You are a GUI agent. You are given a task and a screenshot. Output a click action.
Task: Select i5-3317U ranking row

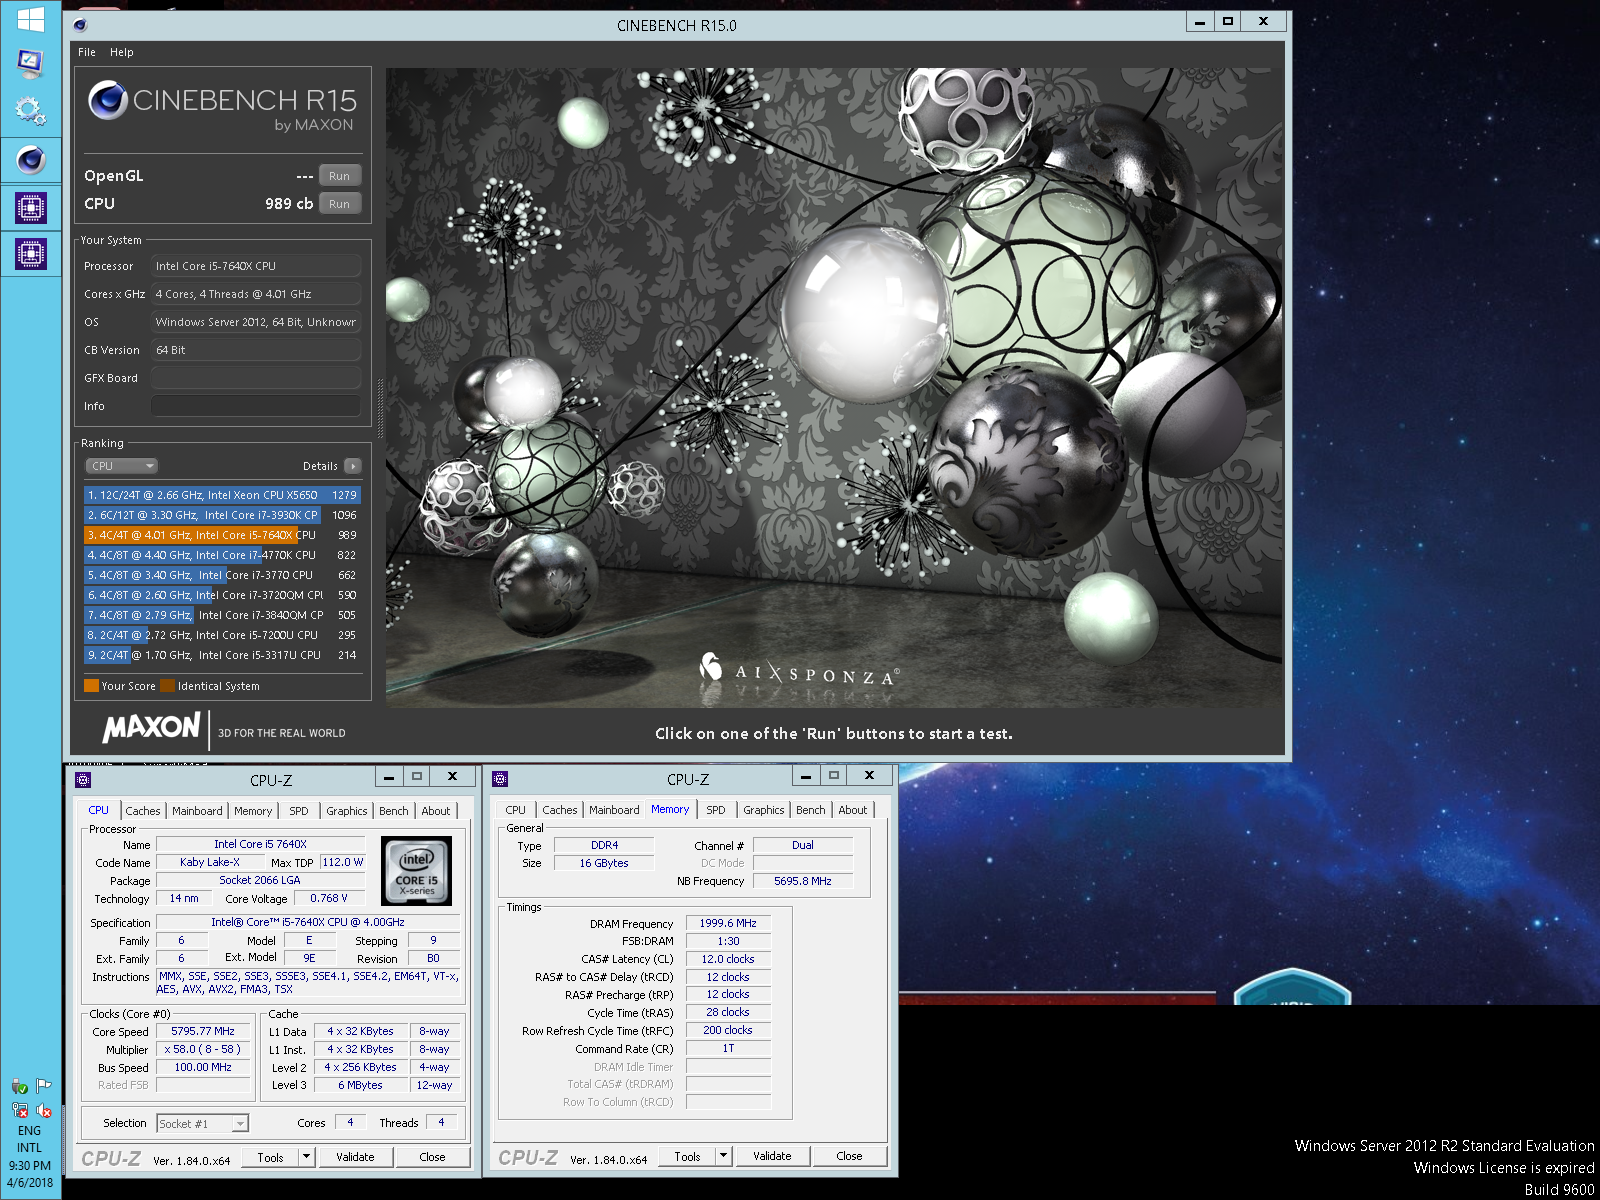pyautogui.click(x=222, y=655)
